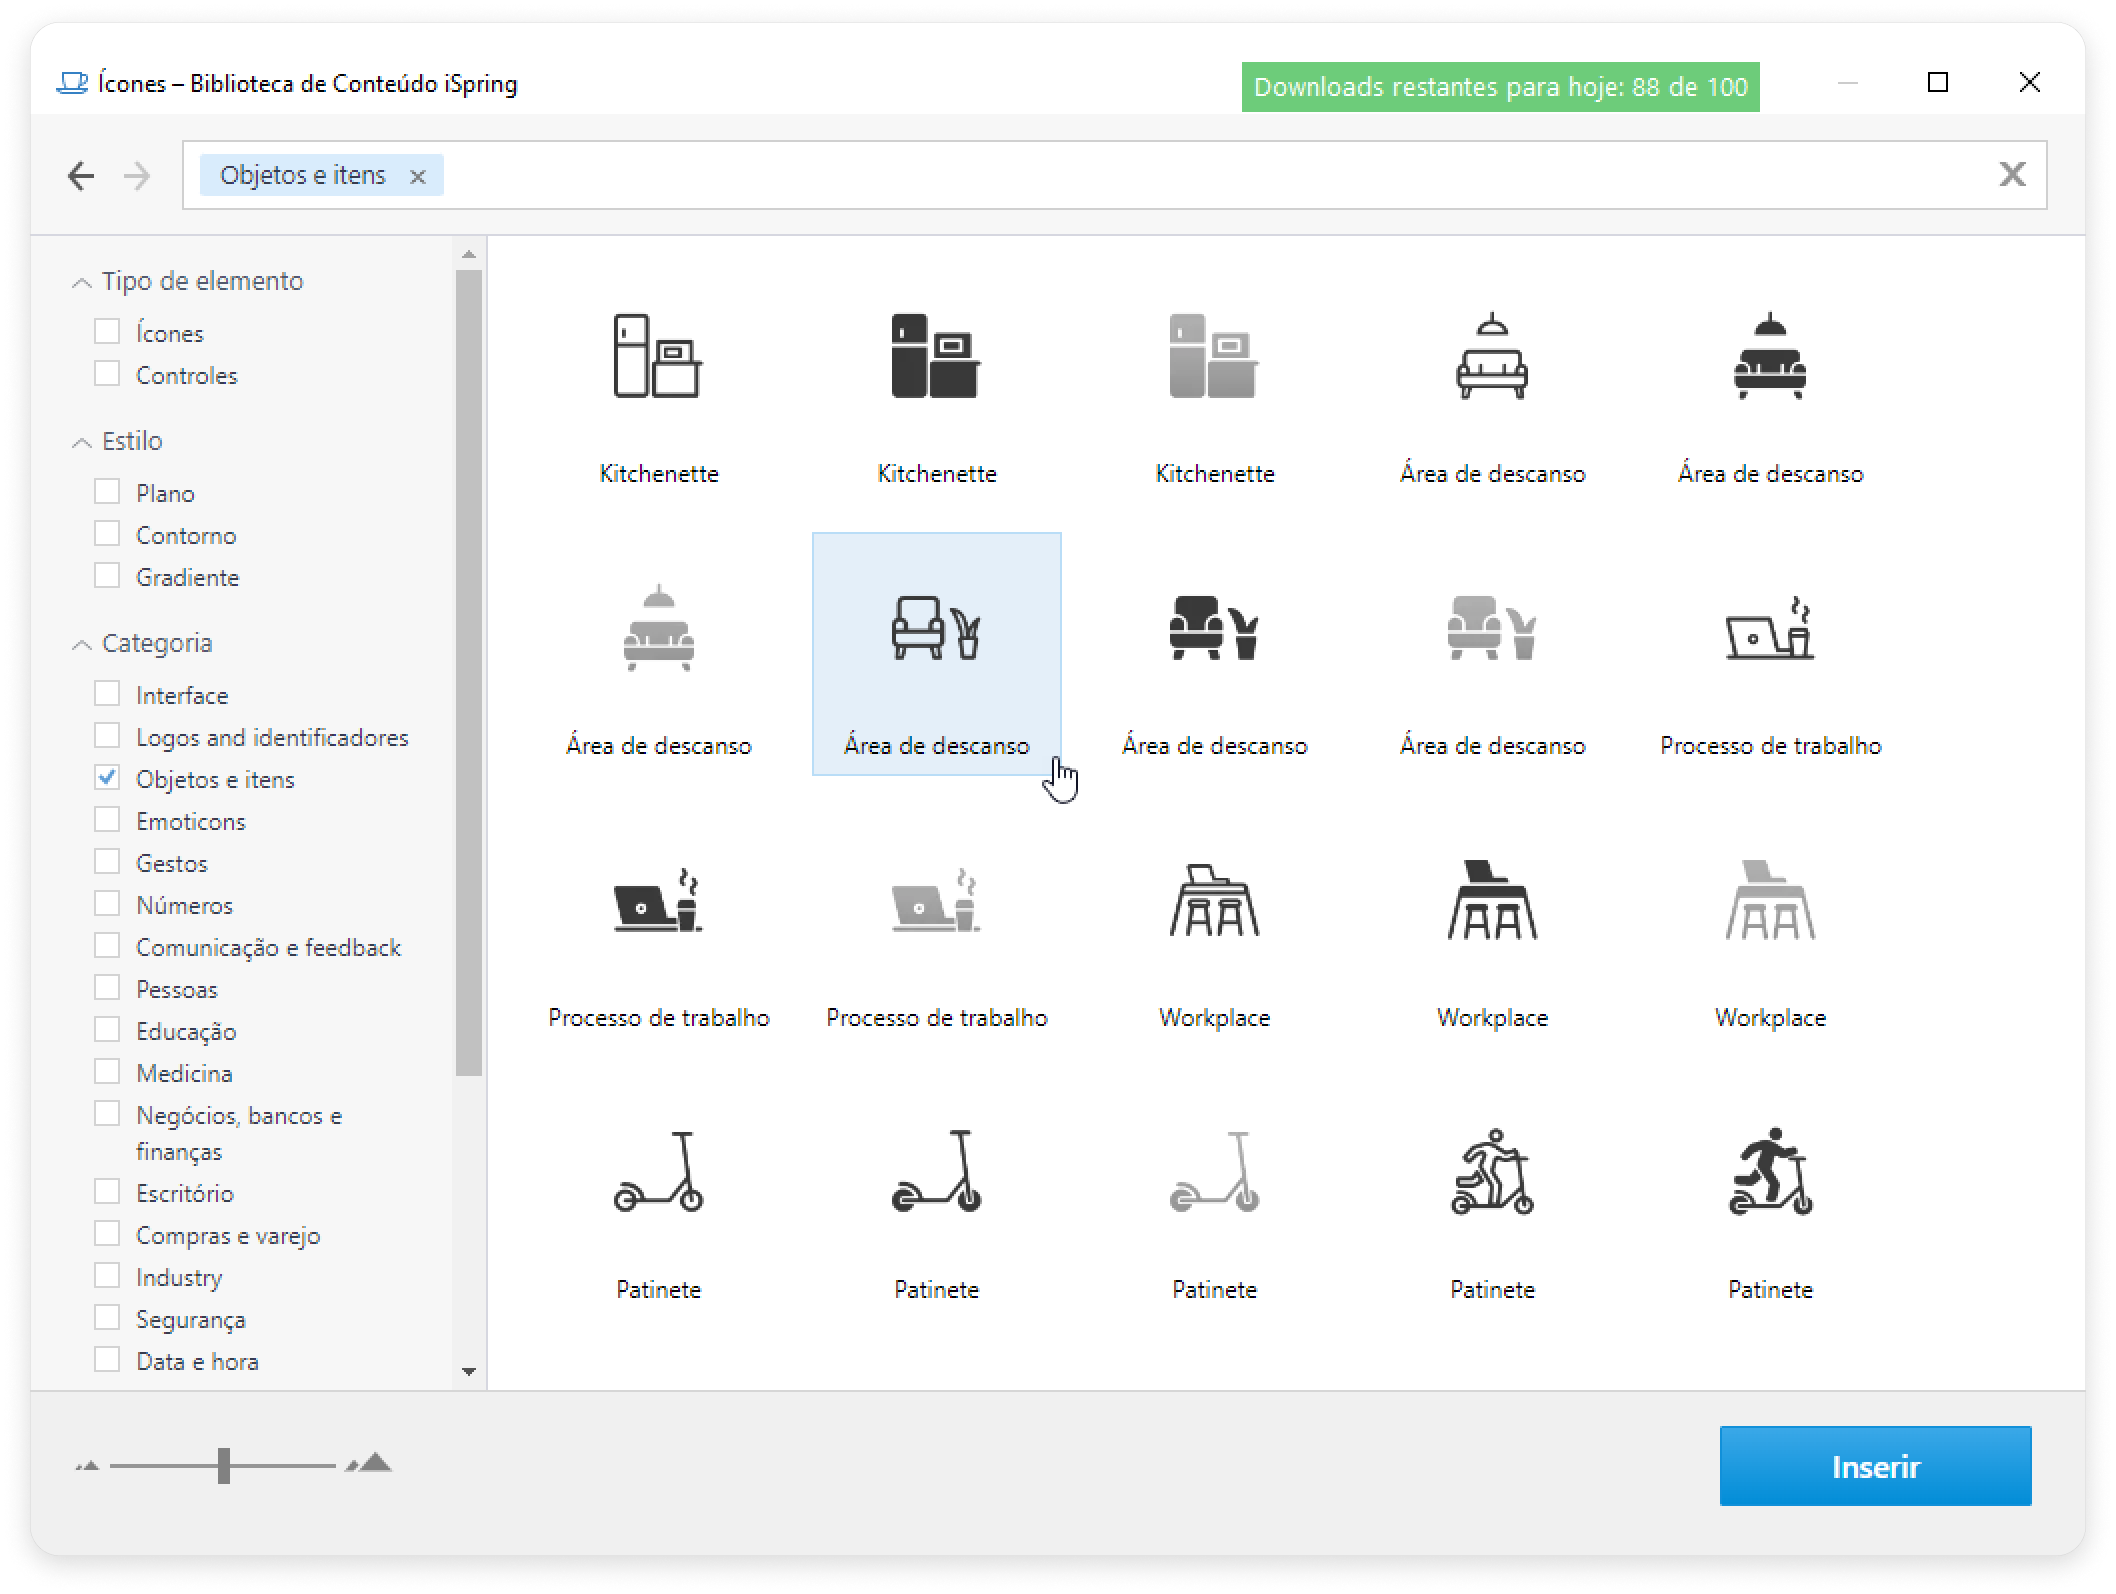This screenshot has height=1594, width=2116.
Task: Click the thumbnail size slider handle
Action: 224,1465
